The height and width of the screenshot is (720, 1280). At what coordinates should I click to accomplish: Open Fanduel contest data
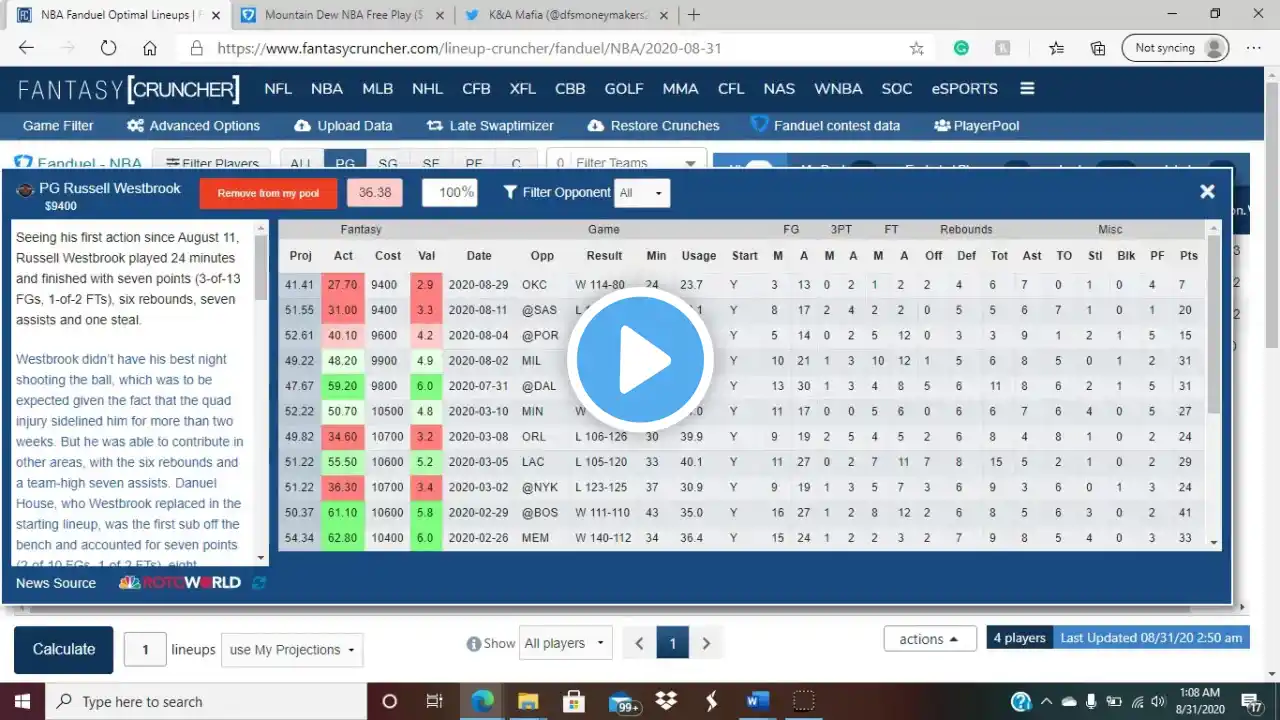tap(825, 125)
